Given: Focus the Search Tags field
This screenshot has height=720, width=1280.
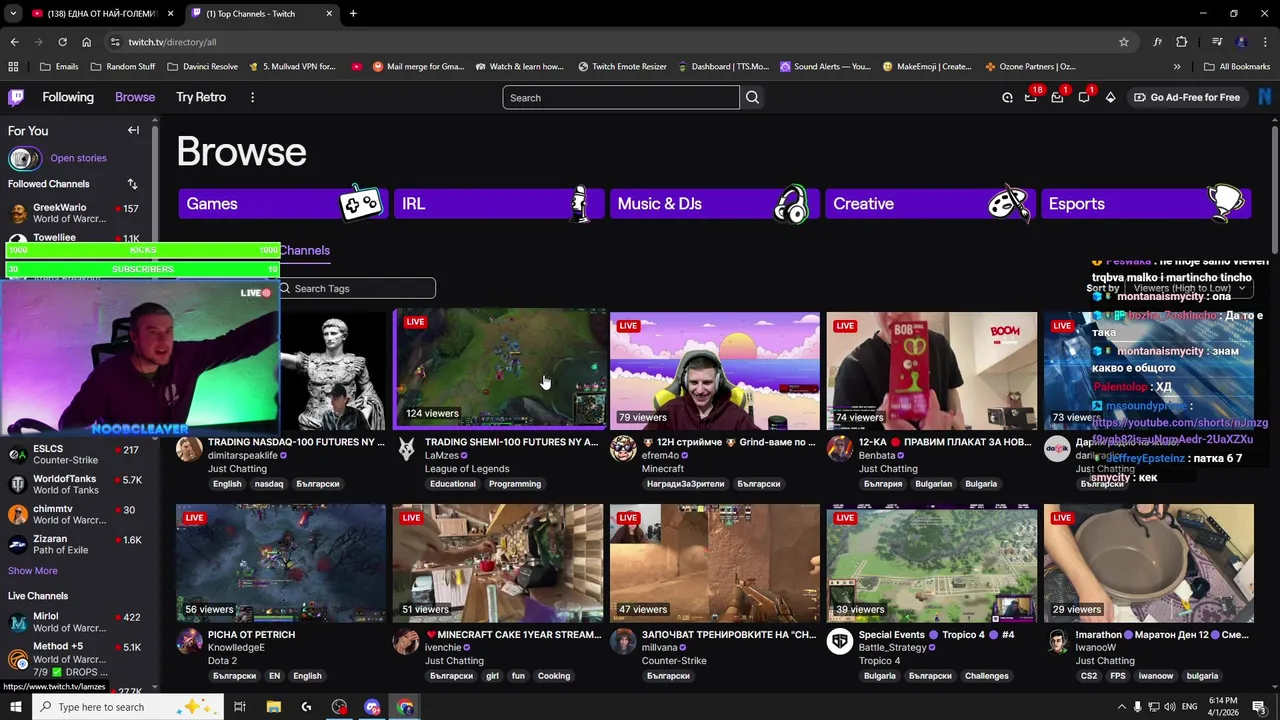Looking at the screenshot, I should pyautogui.click(x=356, y=288).
